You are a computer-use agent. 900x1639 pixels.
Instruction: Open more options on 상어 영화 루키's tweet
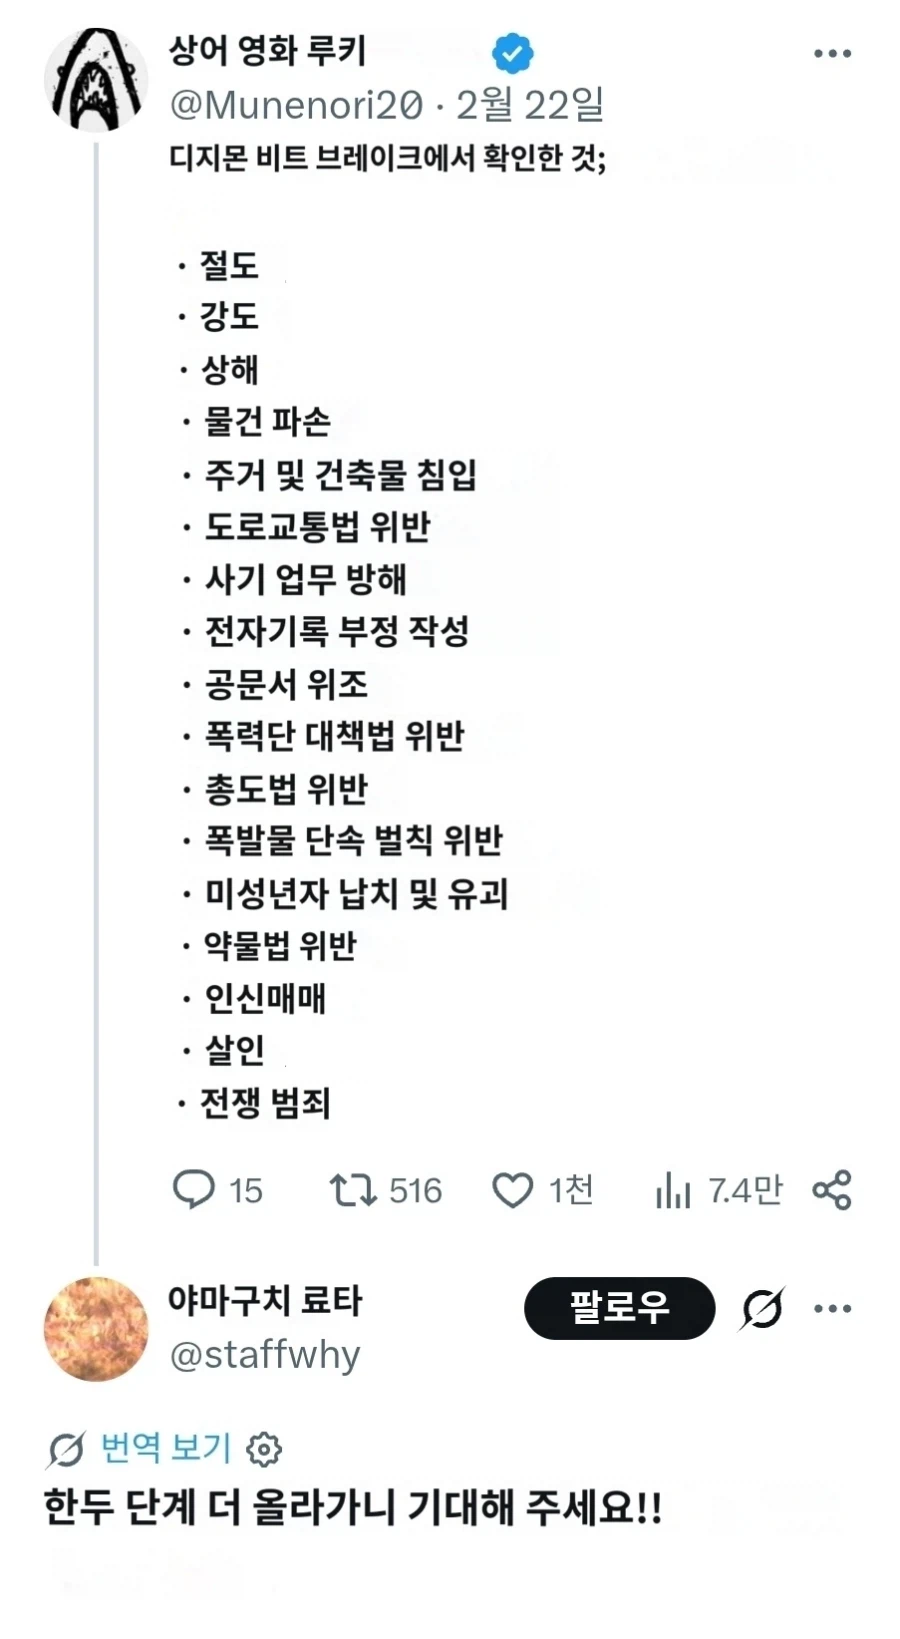click(x=831, y=52)
